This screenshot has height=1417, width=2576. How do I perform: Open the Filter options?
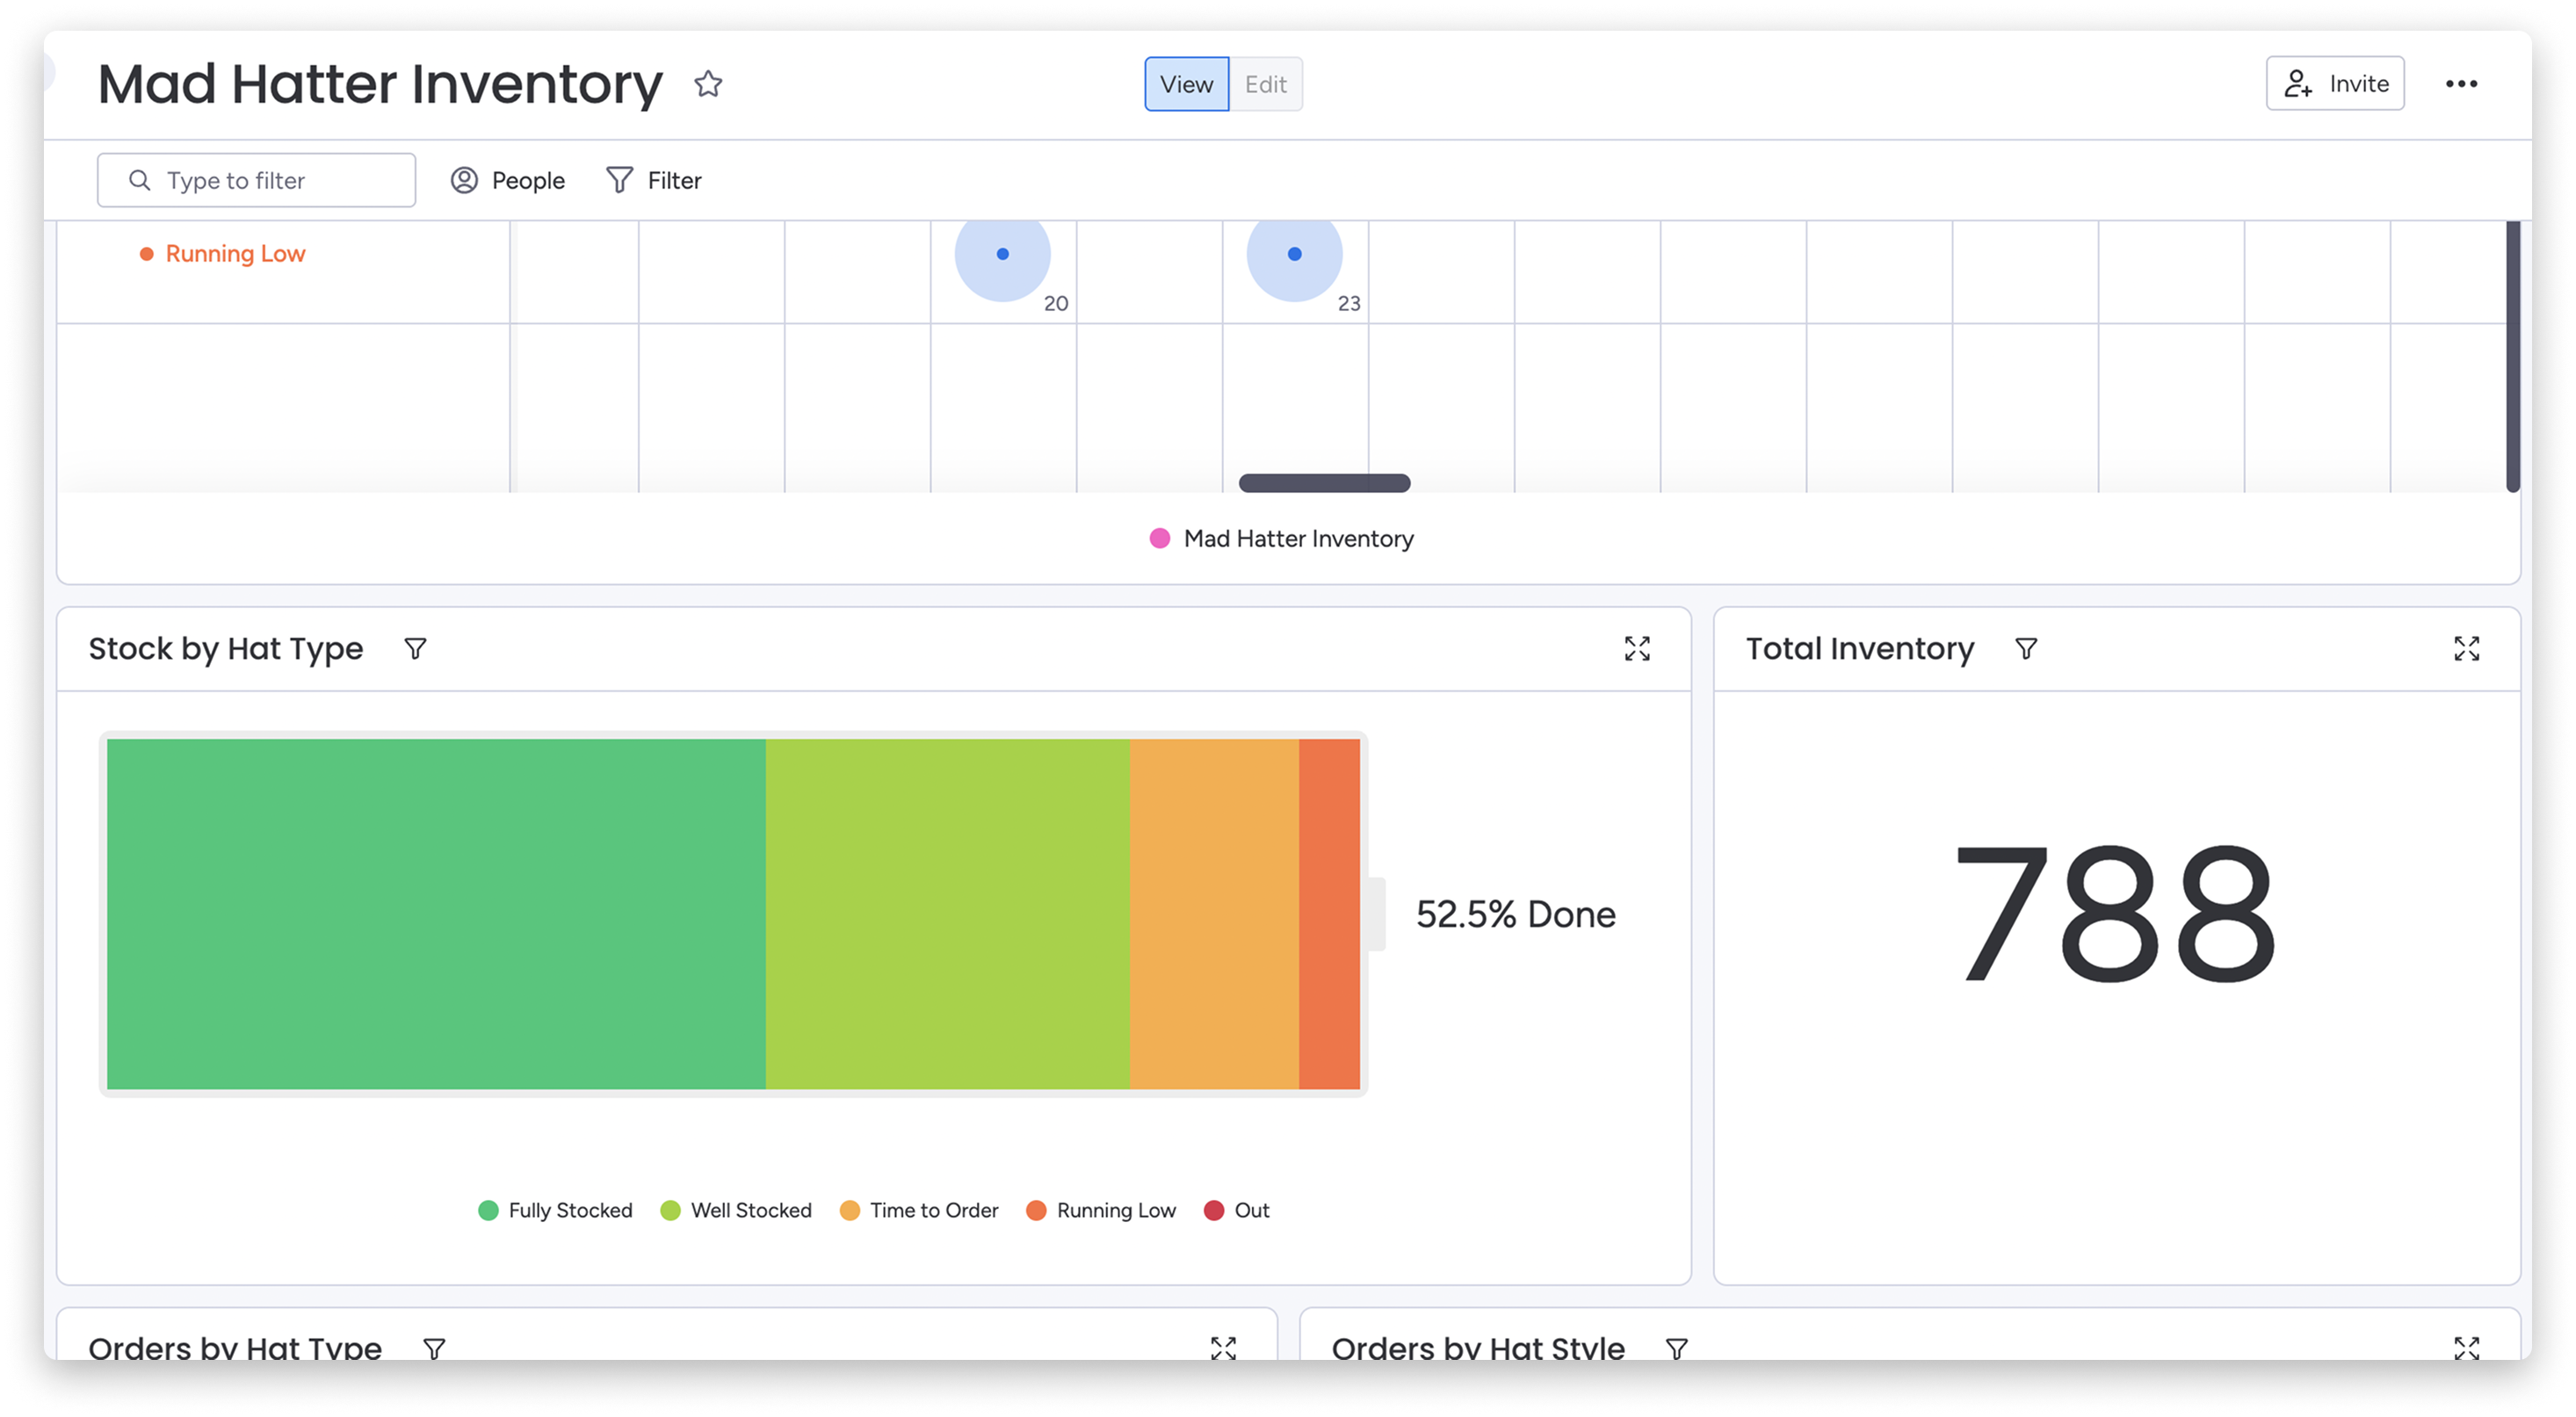click(x=654, y=180)
